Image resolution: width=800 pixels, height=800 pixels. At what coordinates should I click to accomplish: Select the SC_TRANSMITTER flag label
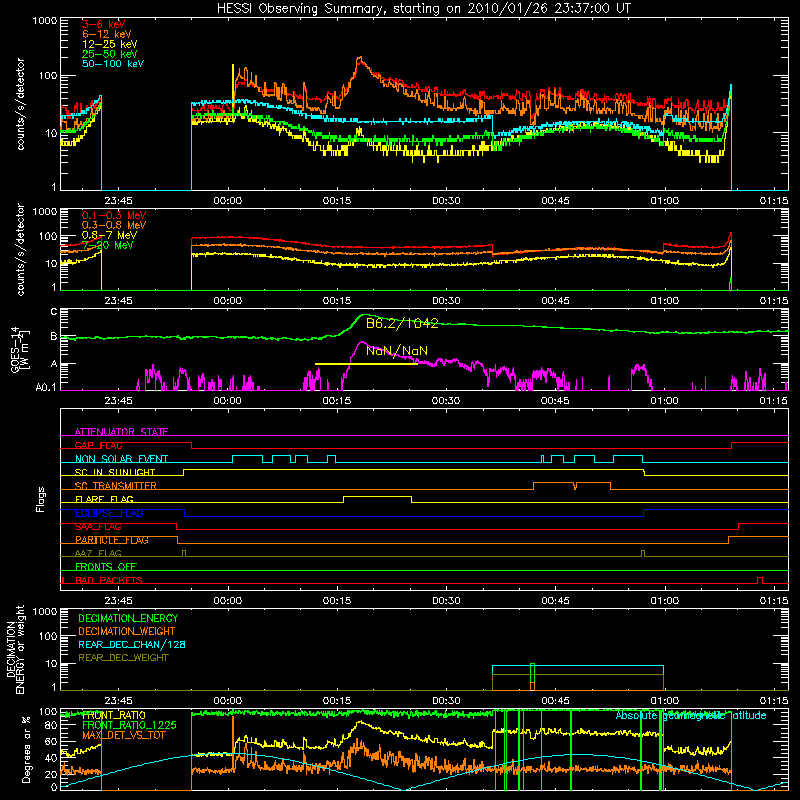(116, 486)
